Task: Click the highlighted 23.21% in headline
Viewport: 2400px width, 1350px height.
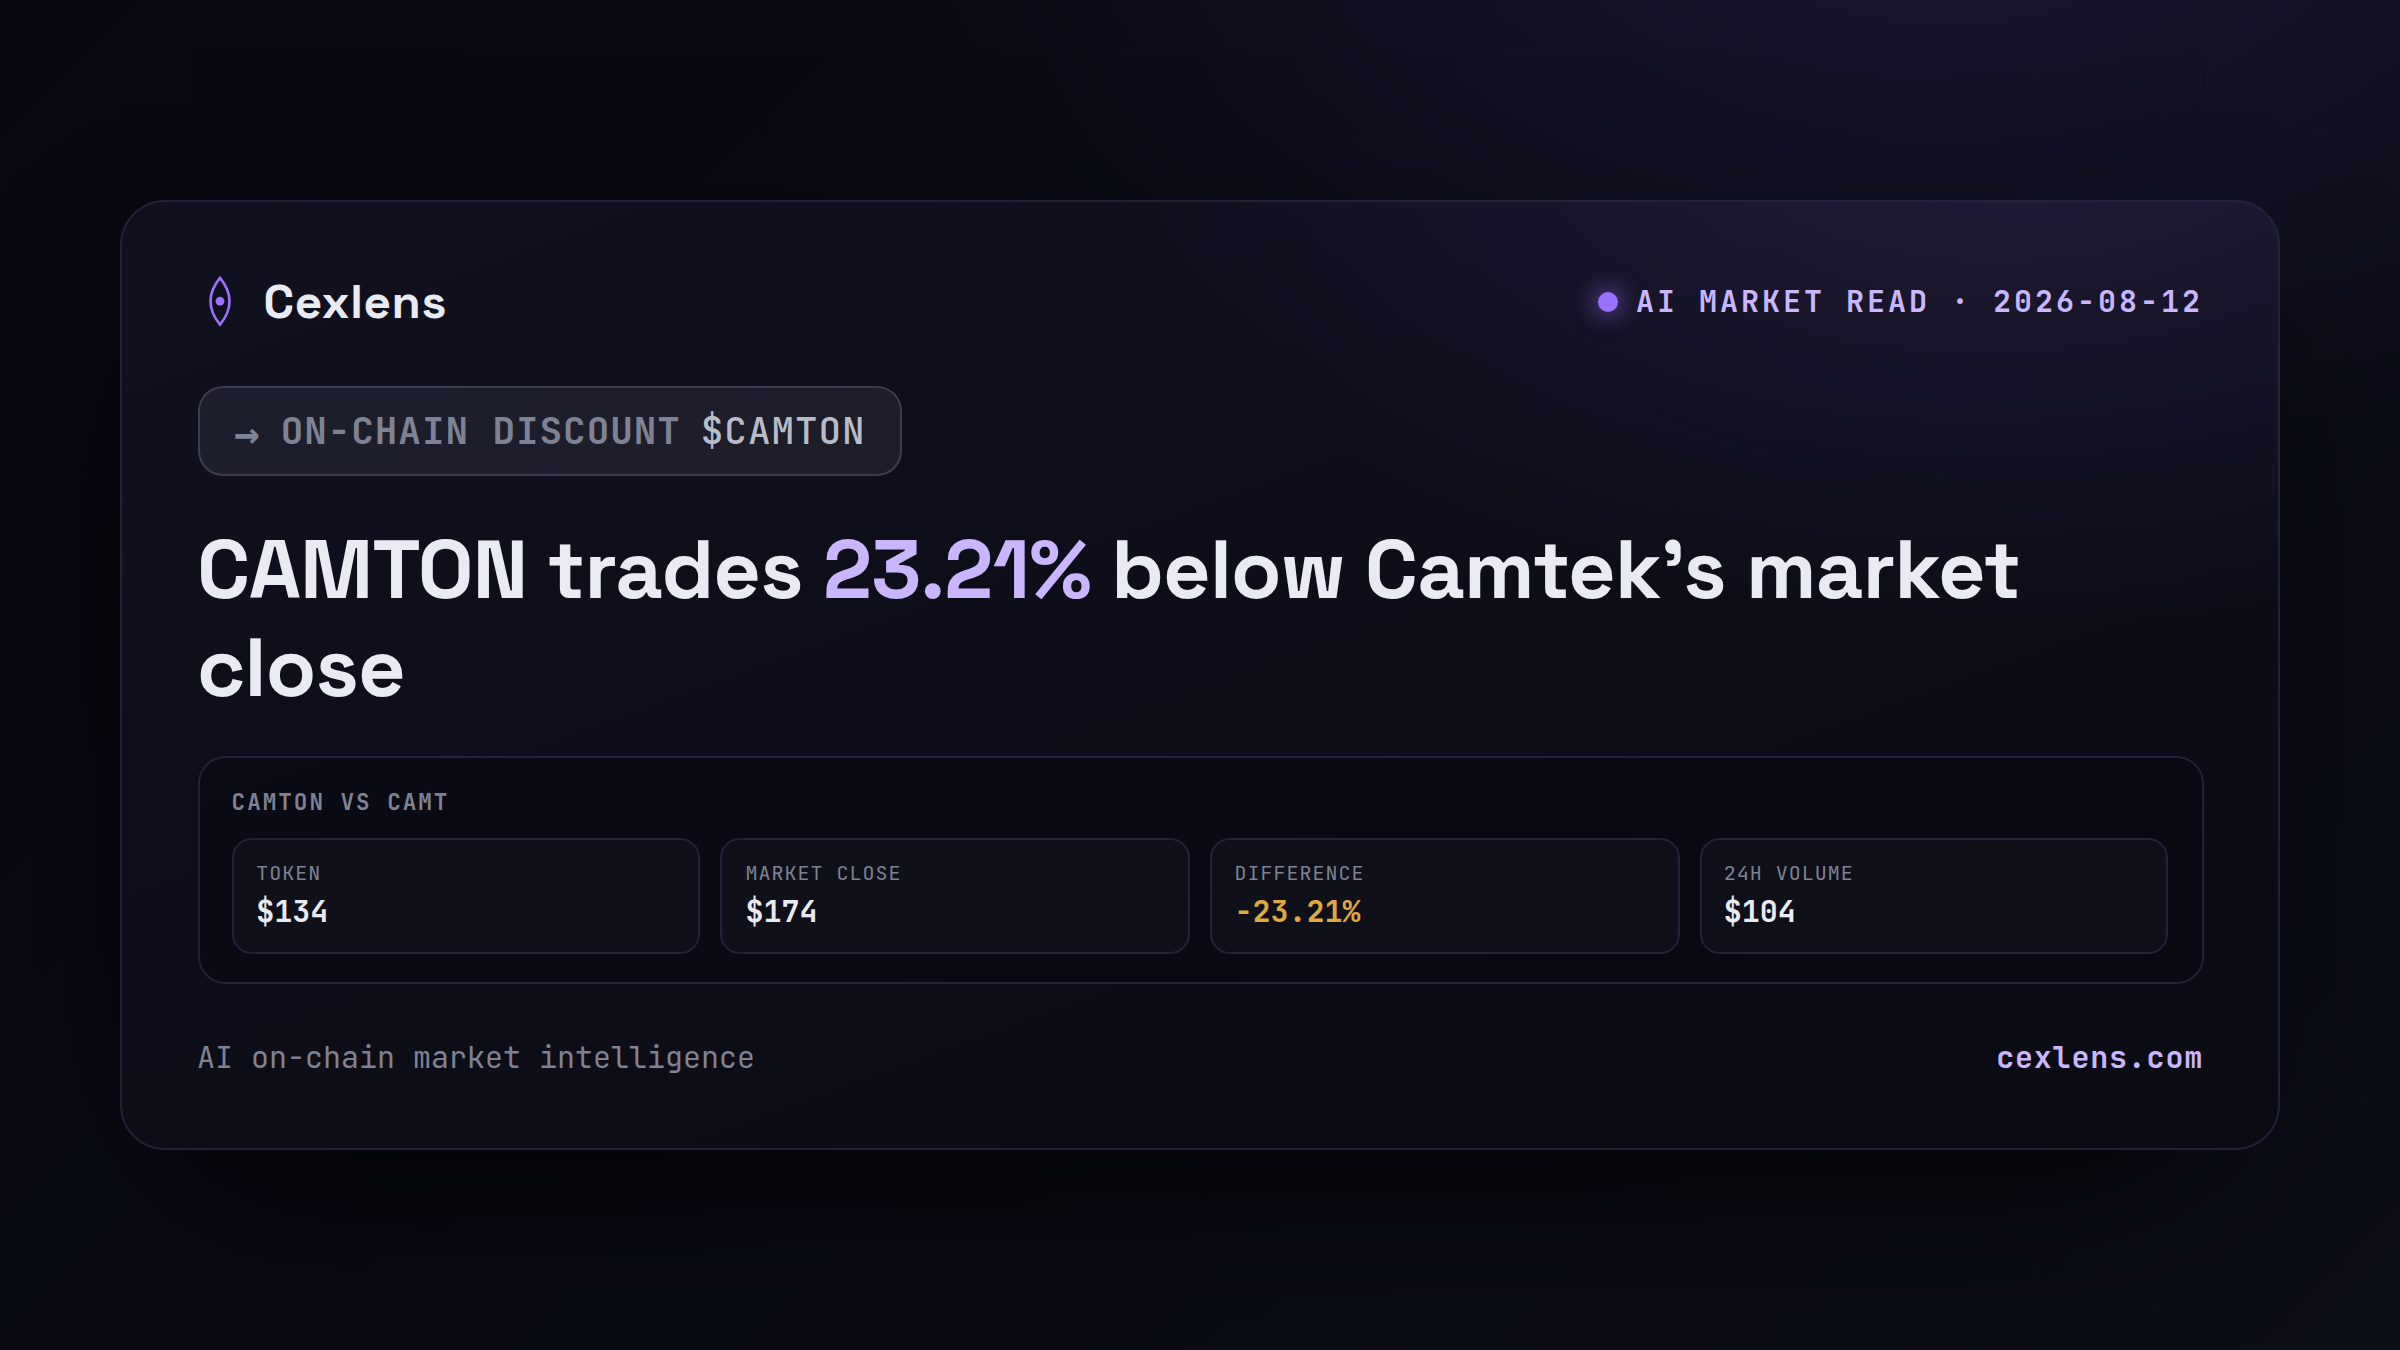Action: tap(957, 570)
